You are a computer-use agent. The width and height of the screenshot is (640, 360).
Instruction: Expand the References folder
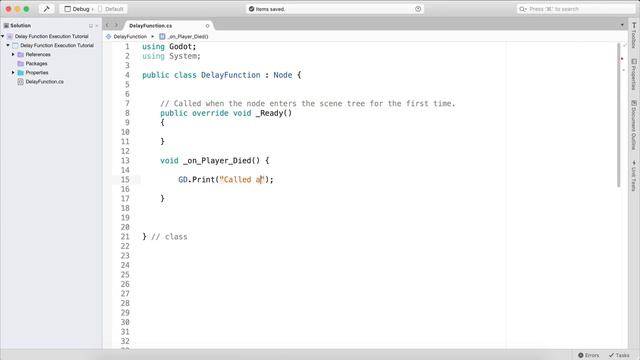pos(13,54)
